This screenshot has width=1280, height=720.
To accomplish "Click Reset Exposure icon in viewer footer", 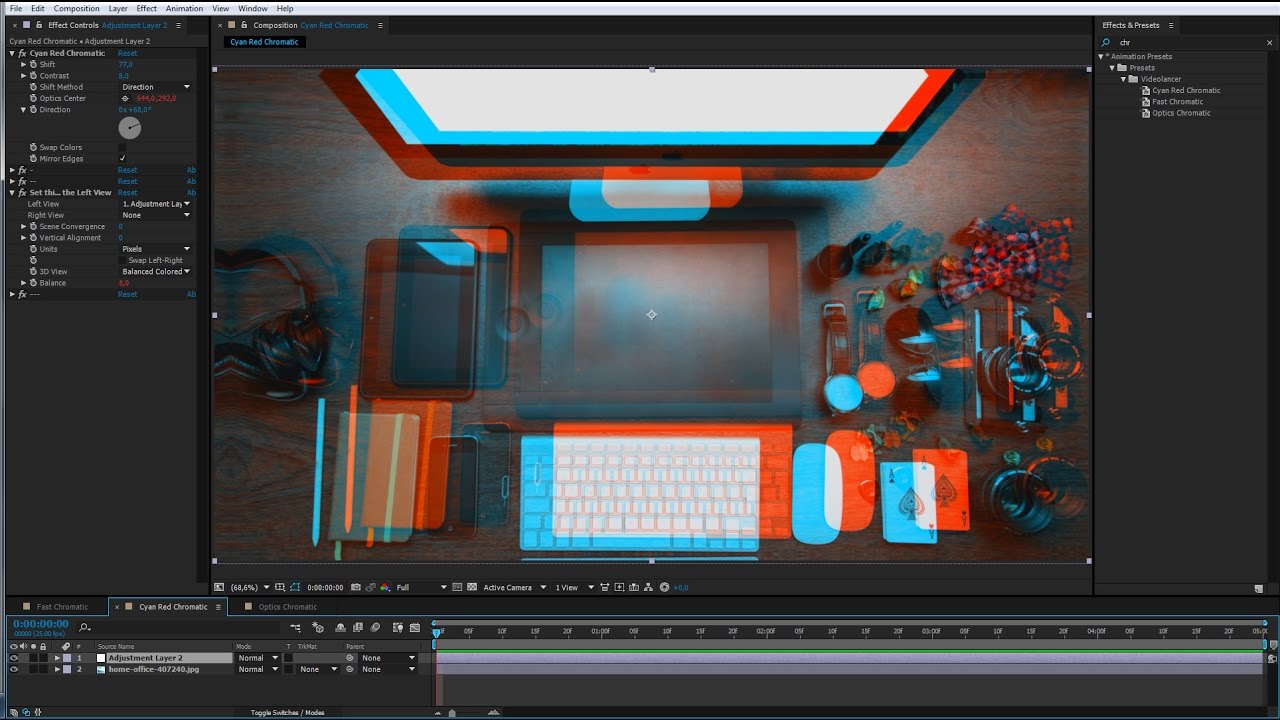I will [665, 587].
